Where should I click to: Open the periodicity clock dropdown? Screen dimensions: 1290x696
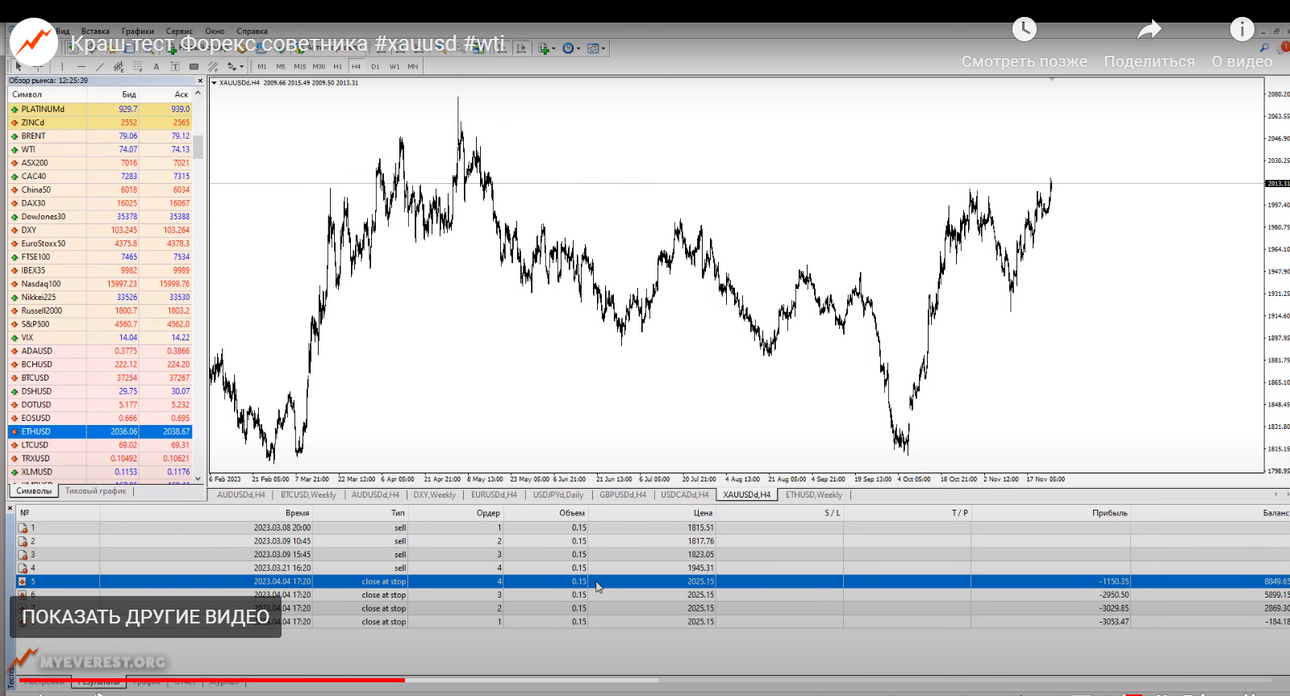pos(578,48)
